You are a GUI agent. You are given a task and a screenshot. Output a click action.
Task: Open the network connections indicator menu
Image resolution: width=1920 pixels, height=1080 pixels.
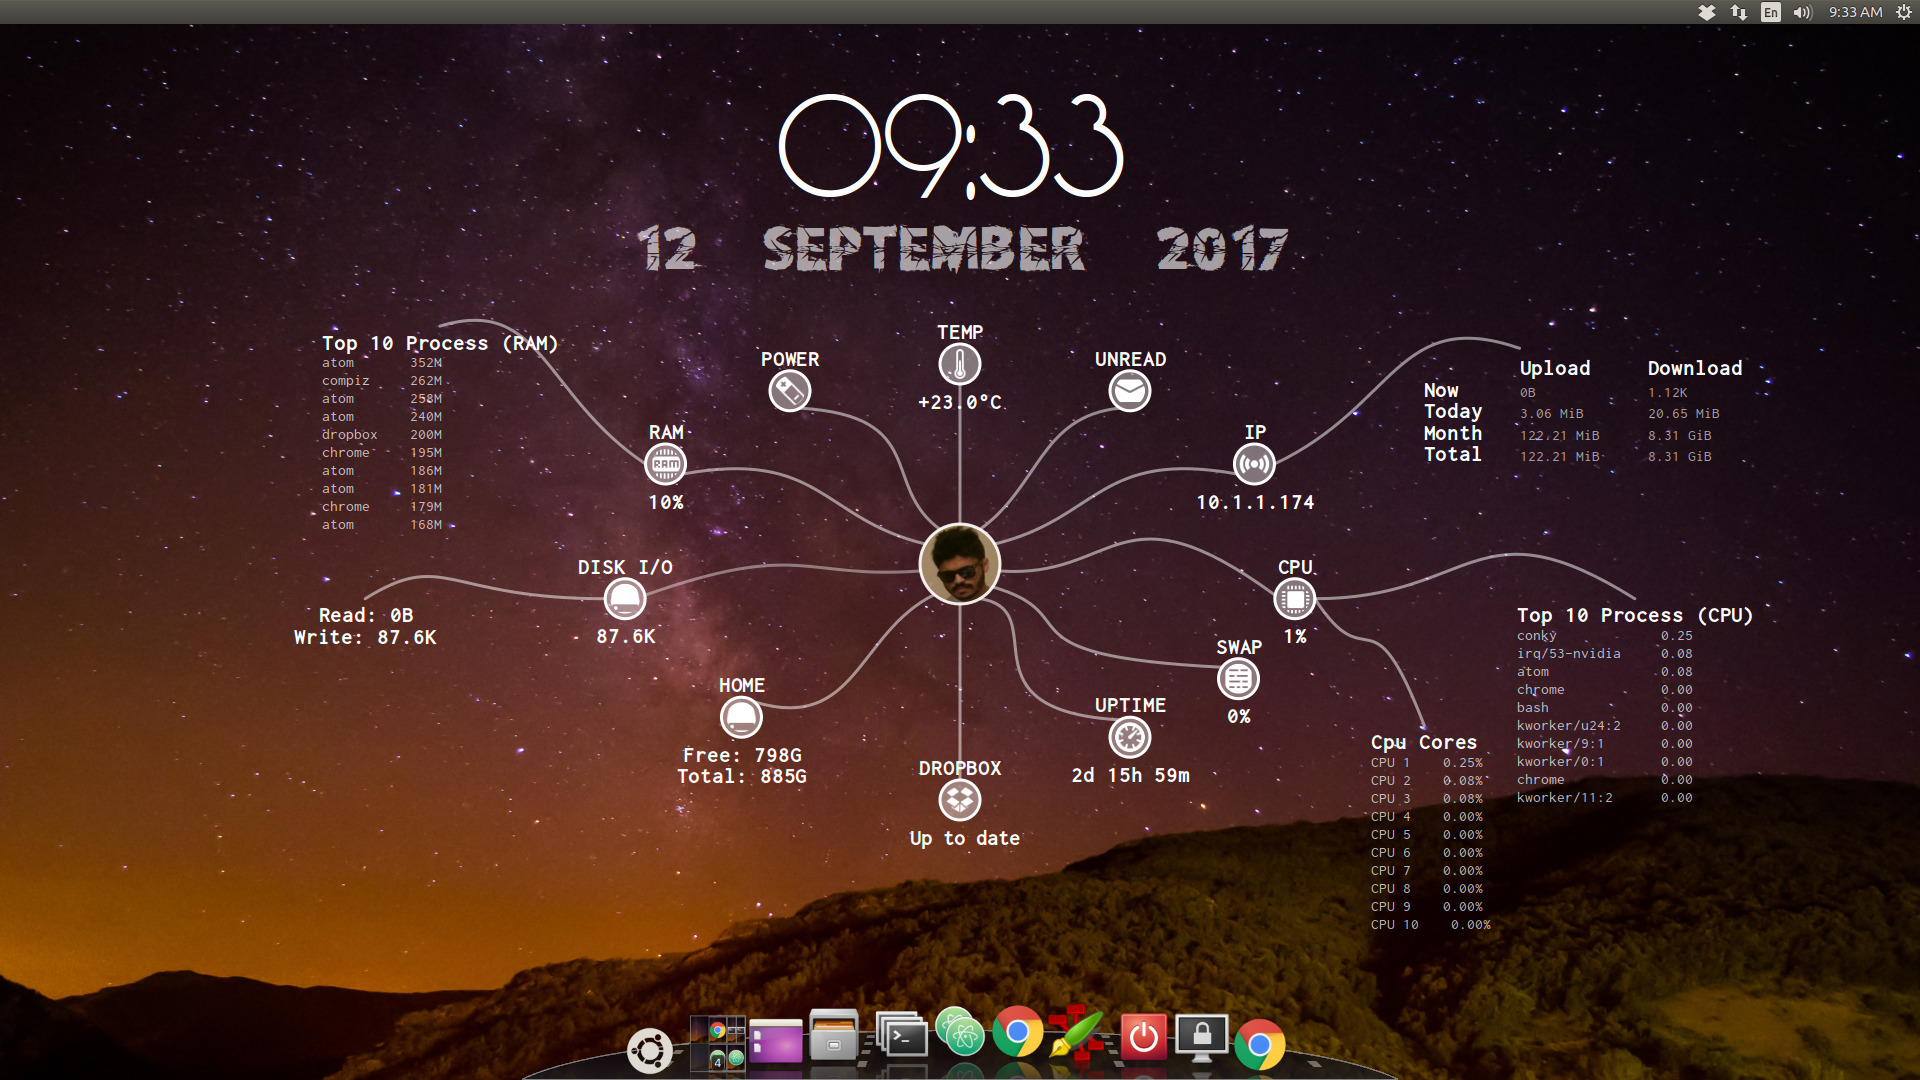click(x=1739, y=12)
